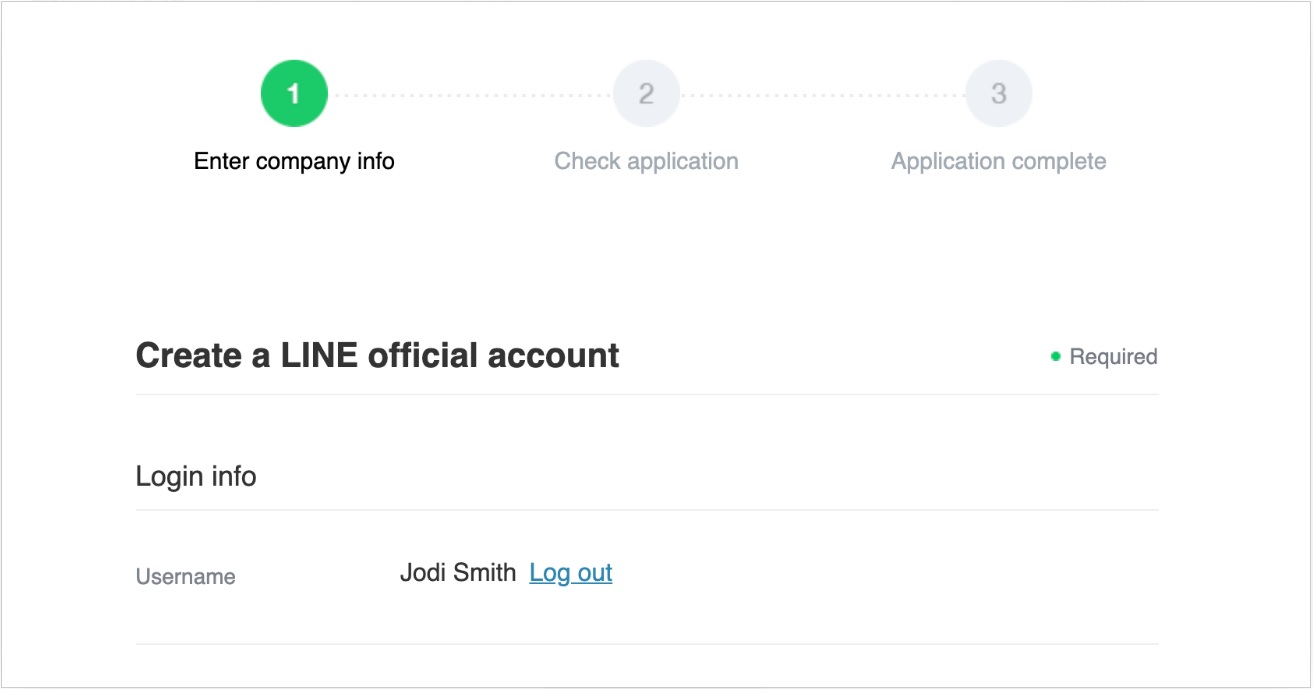Click the "Username" field label
Viewport: 1313px width, 689px height.
(186, 577)
